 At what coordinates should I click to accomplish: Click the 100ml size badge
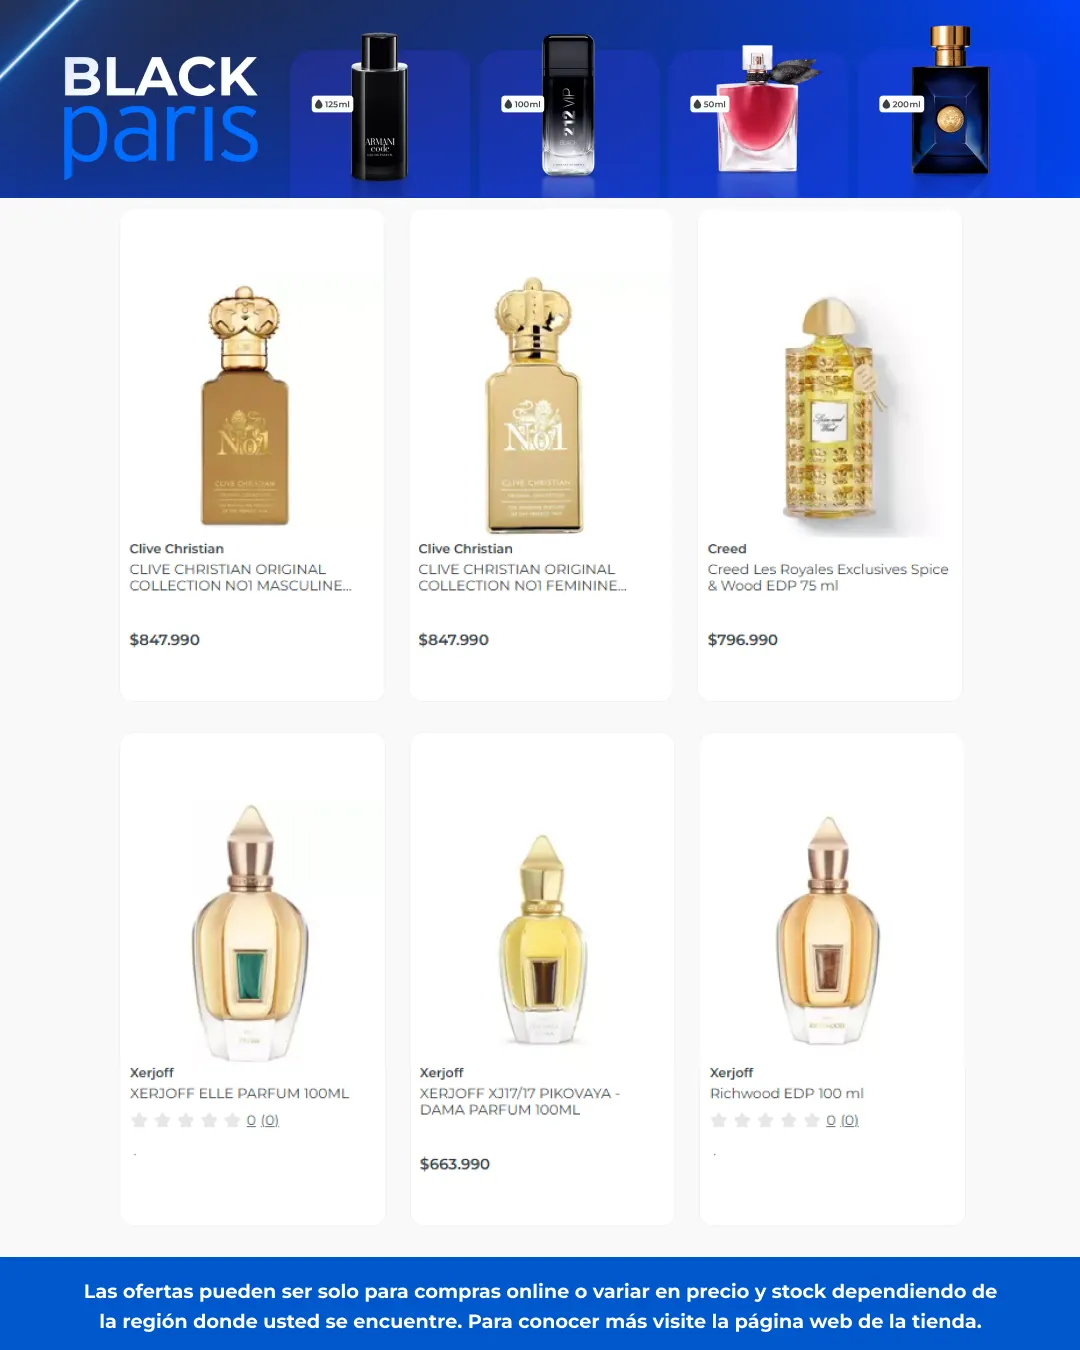coord(522,104)
